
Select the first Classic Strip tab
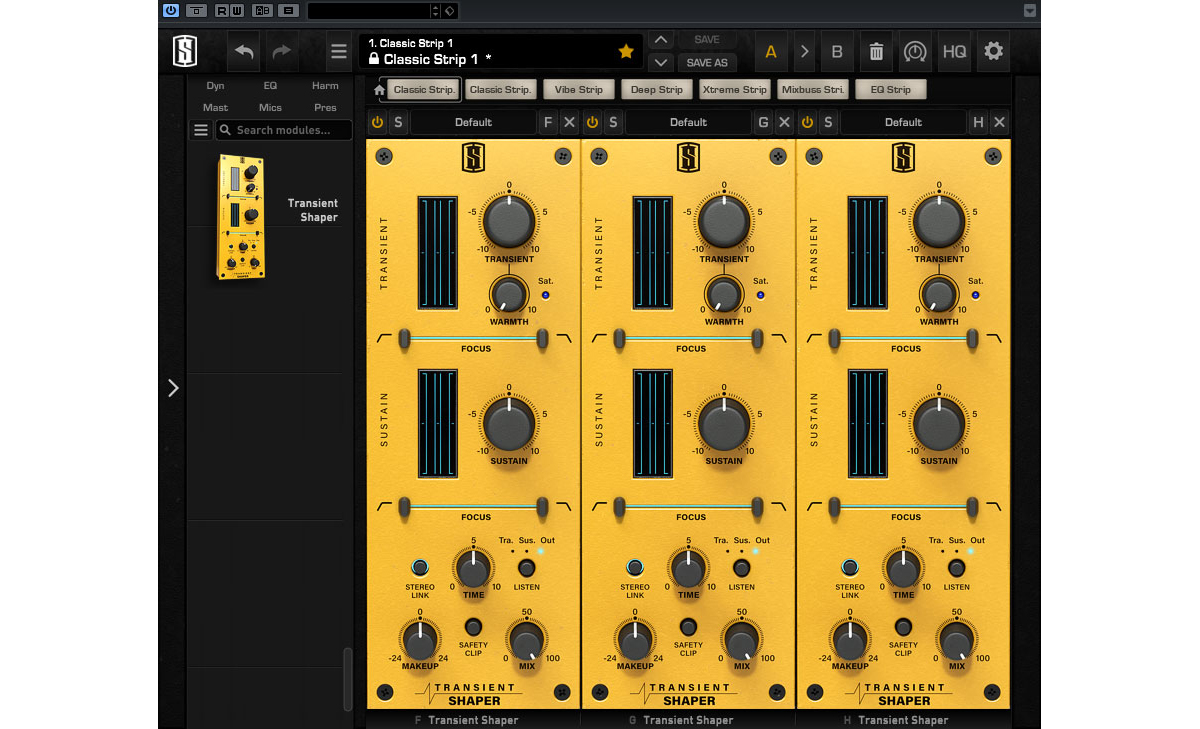click(x=424, y=90)
